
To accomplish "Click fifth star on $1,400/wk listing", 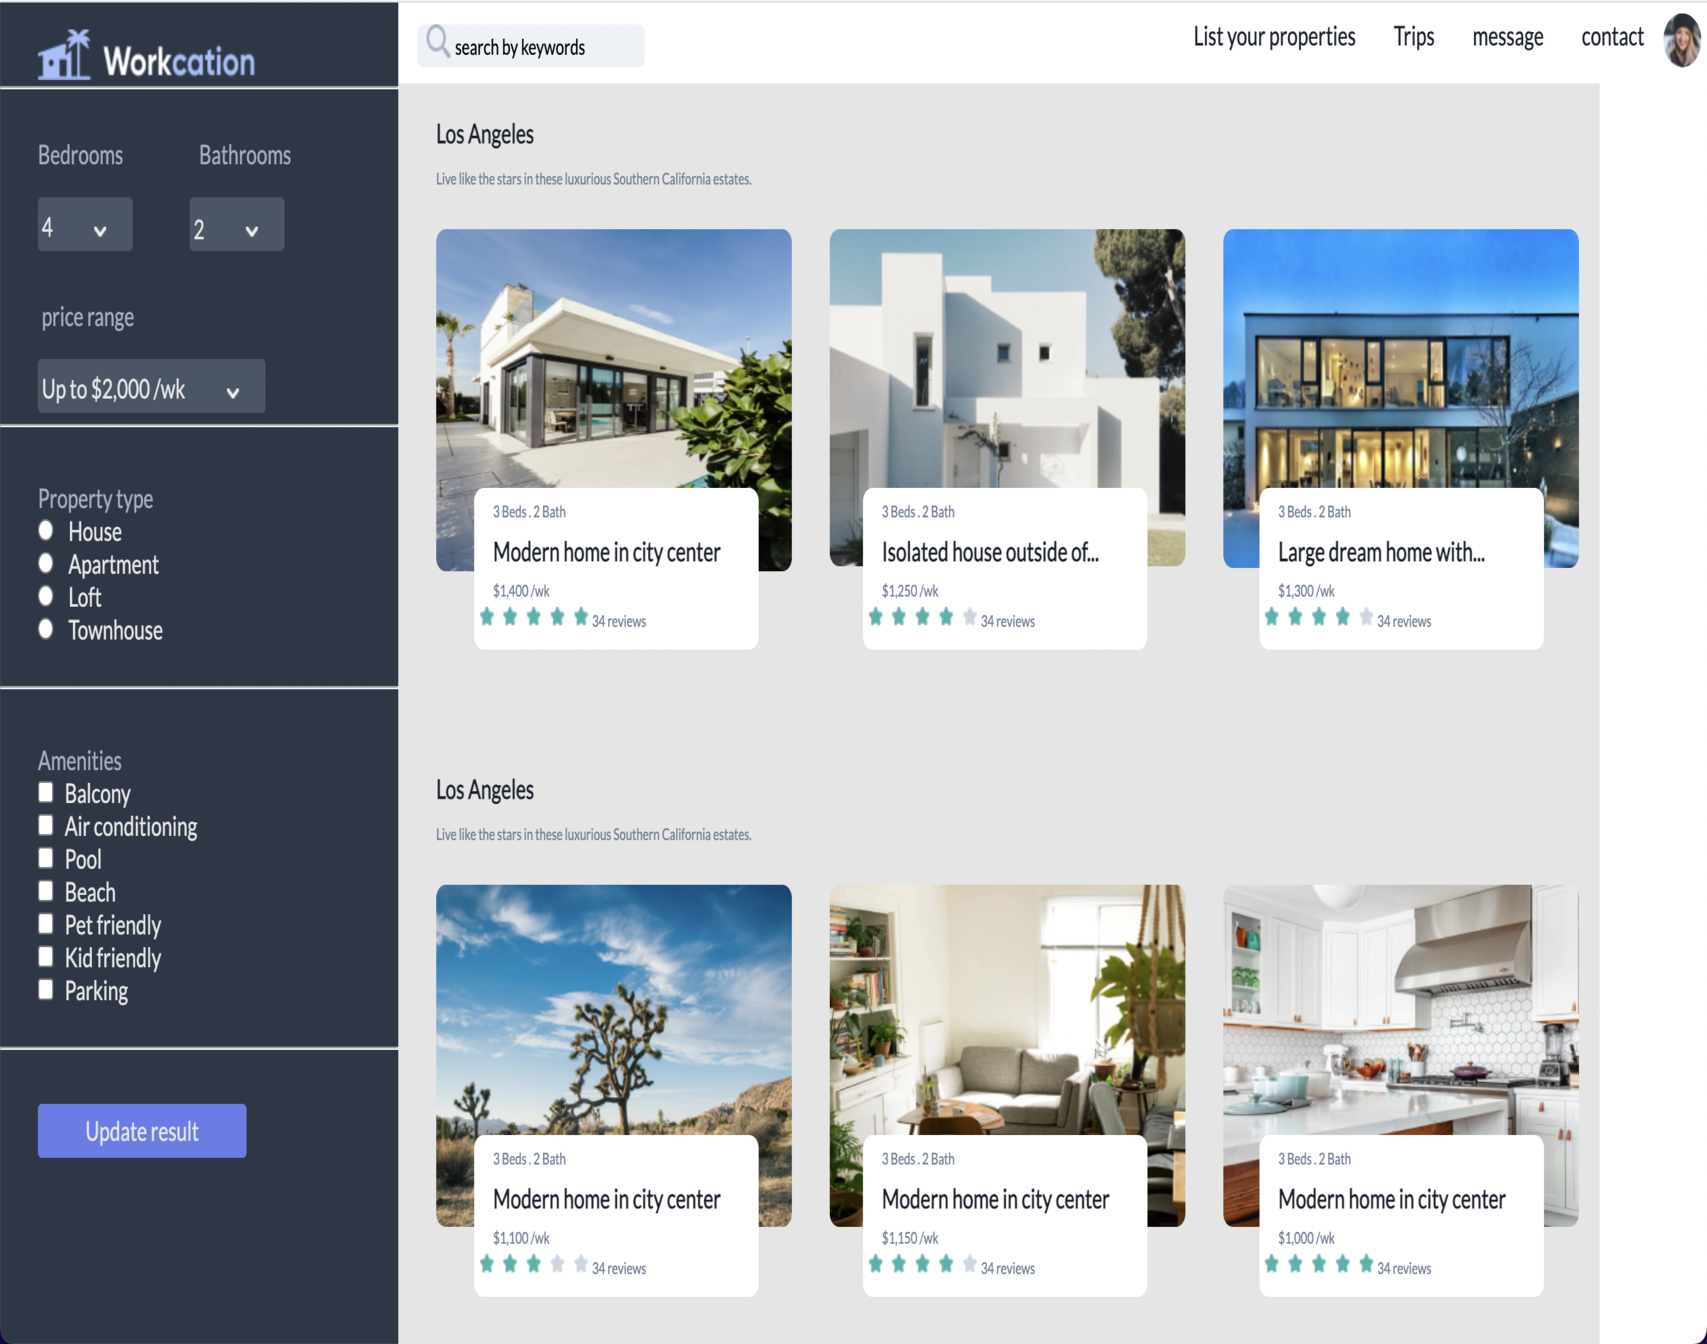I will pyautogui.click(x=581, y=617).
